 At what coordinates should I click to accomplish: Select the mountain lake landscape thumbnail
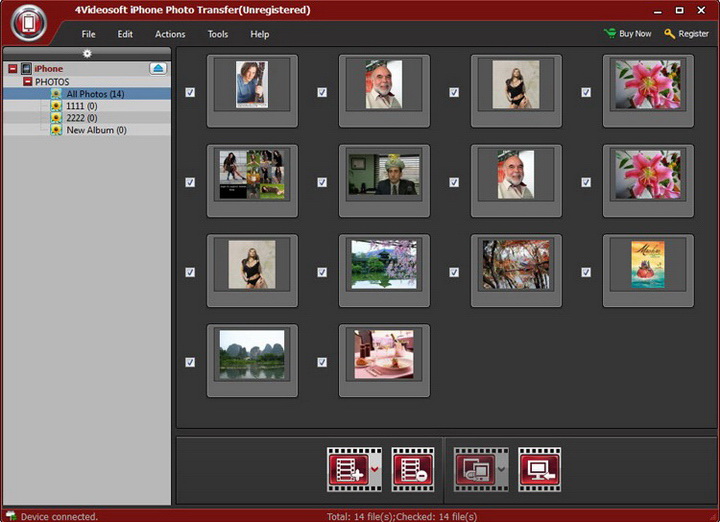252,355
